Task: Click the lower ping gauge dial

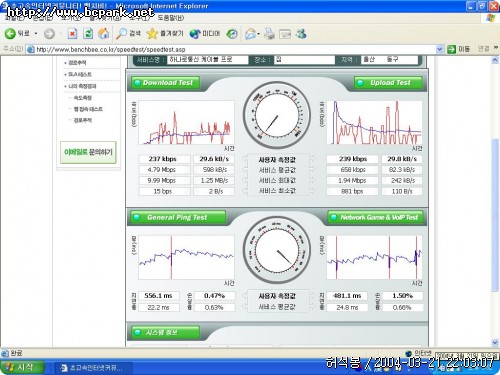Action: 277,250
